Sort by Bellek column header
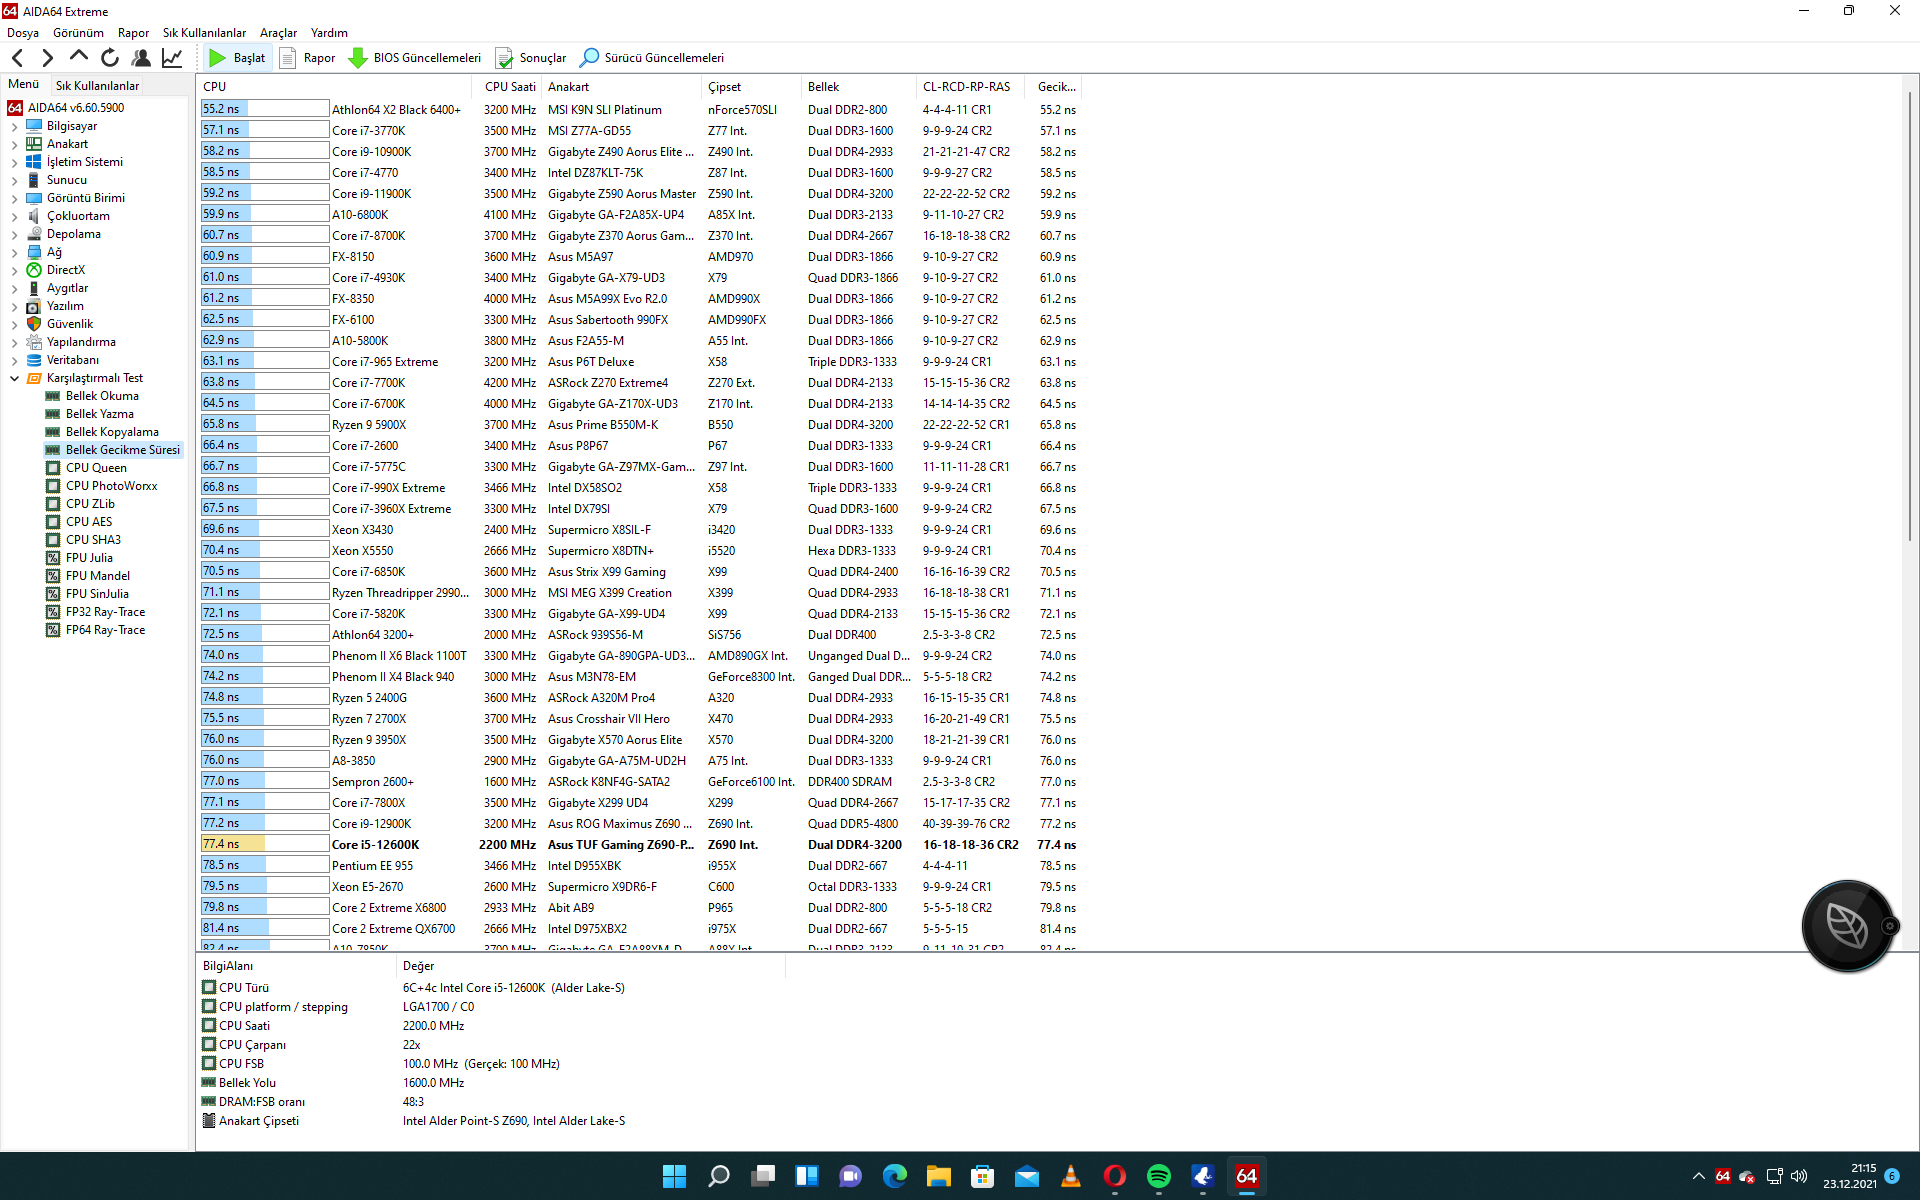 (x=858, y=87)
